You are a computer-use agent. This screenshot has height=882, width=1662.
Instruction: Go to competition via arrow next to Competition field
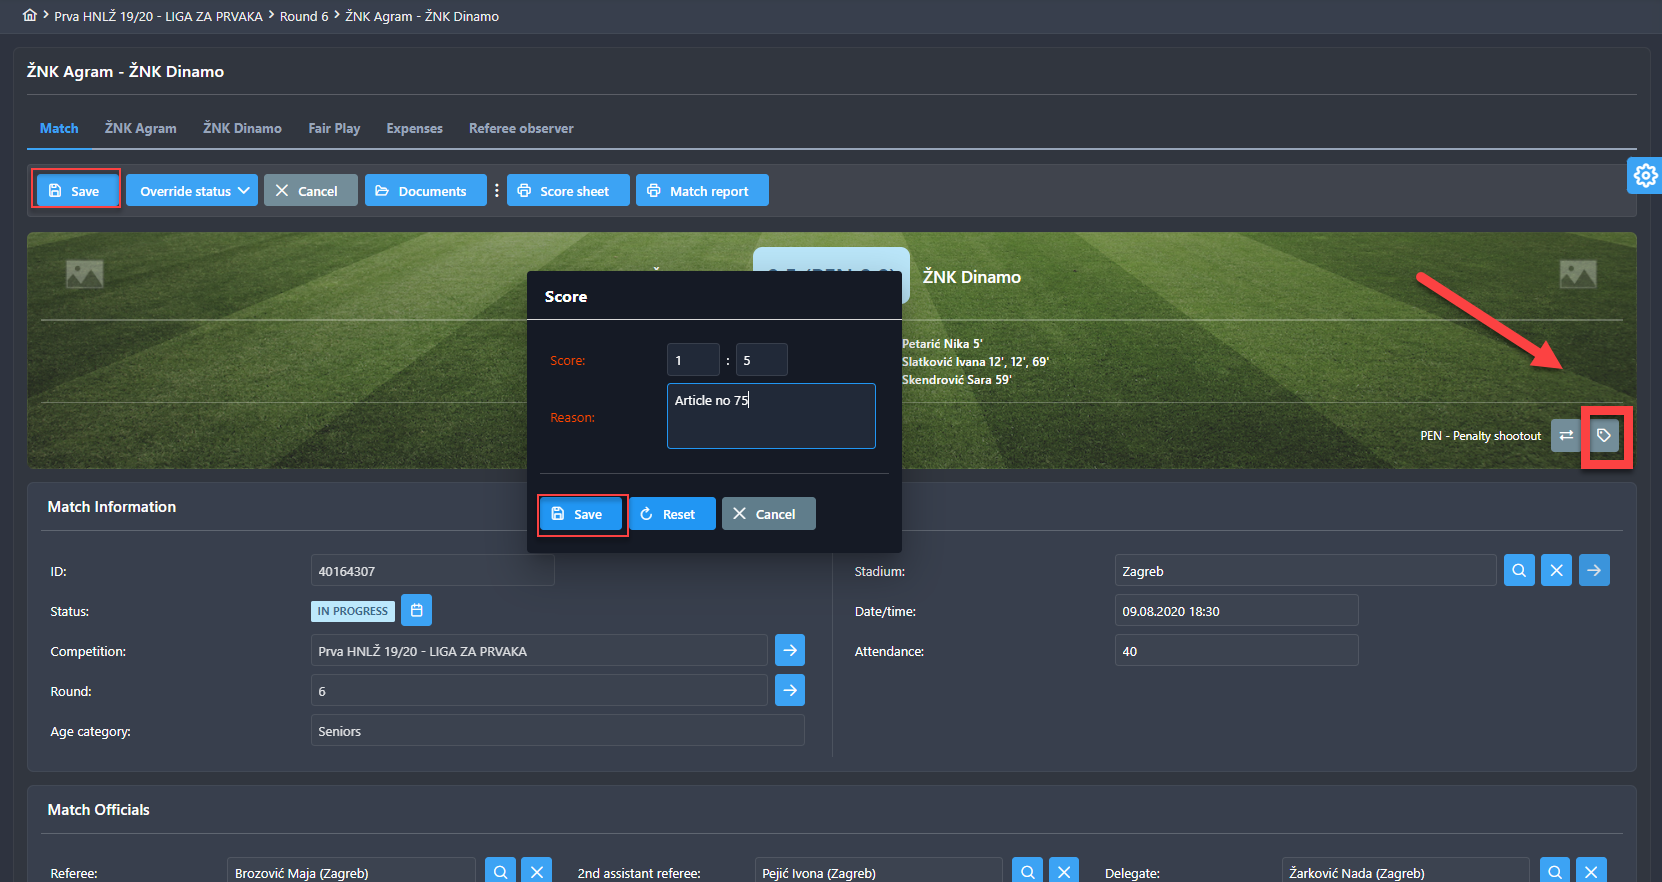tap(790, 650)
